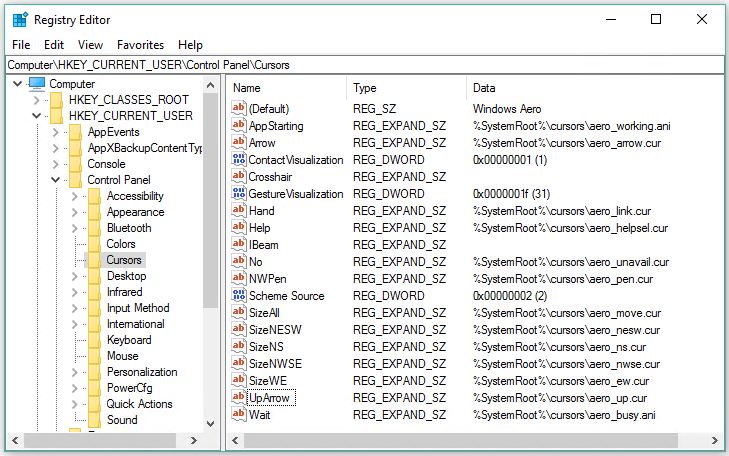The image size is (729, 456).
Task: Select the Keyboard key in the tree
Action: click(x=129, y=340)
